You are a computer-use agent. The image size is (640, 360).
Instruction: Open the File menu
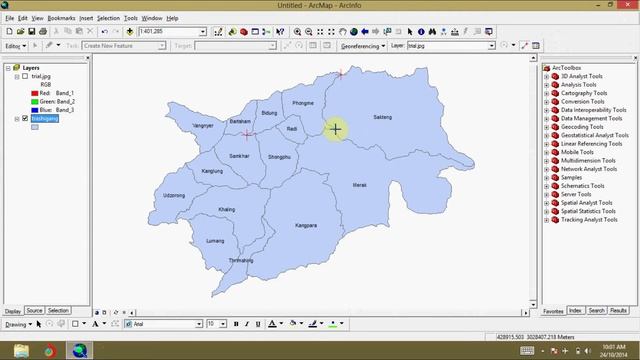(x=9, y=18)
